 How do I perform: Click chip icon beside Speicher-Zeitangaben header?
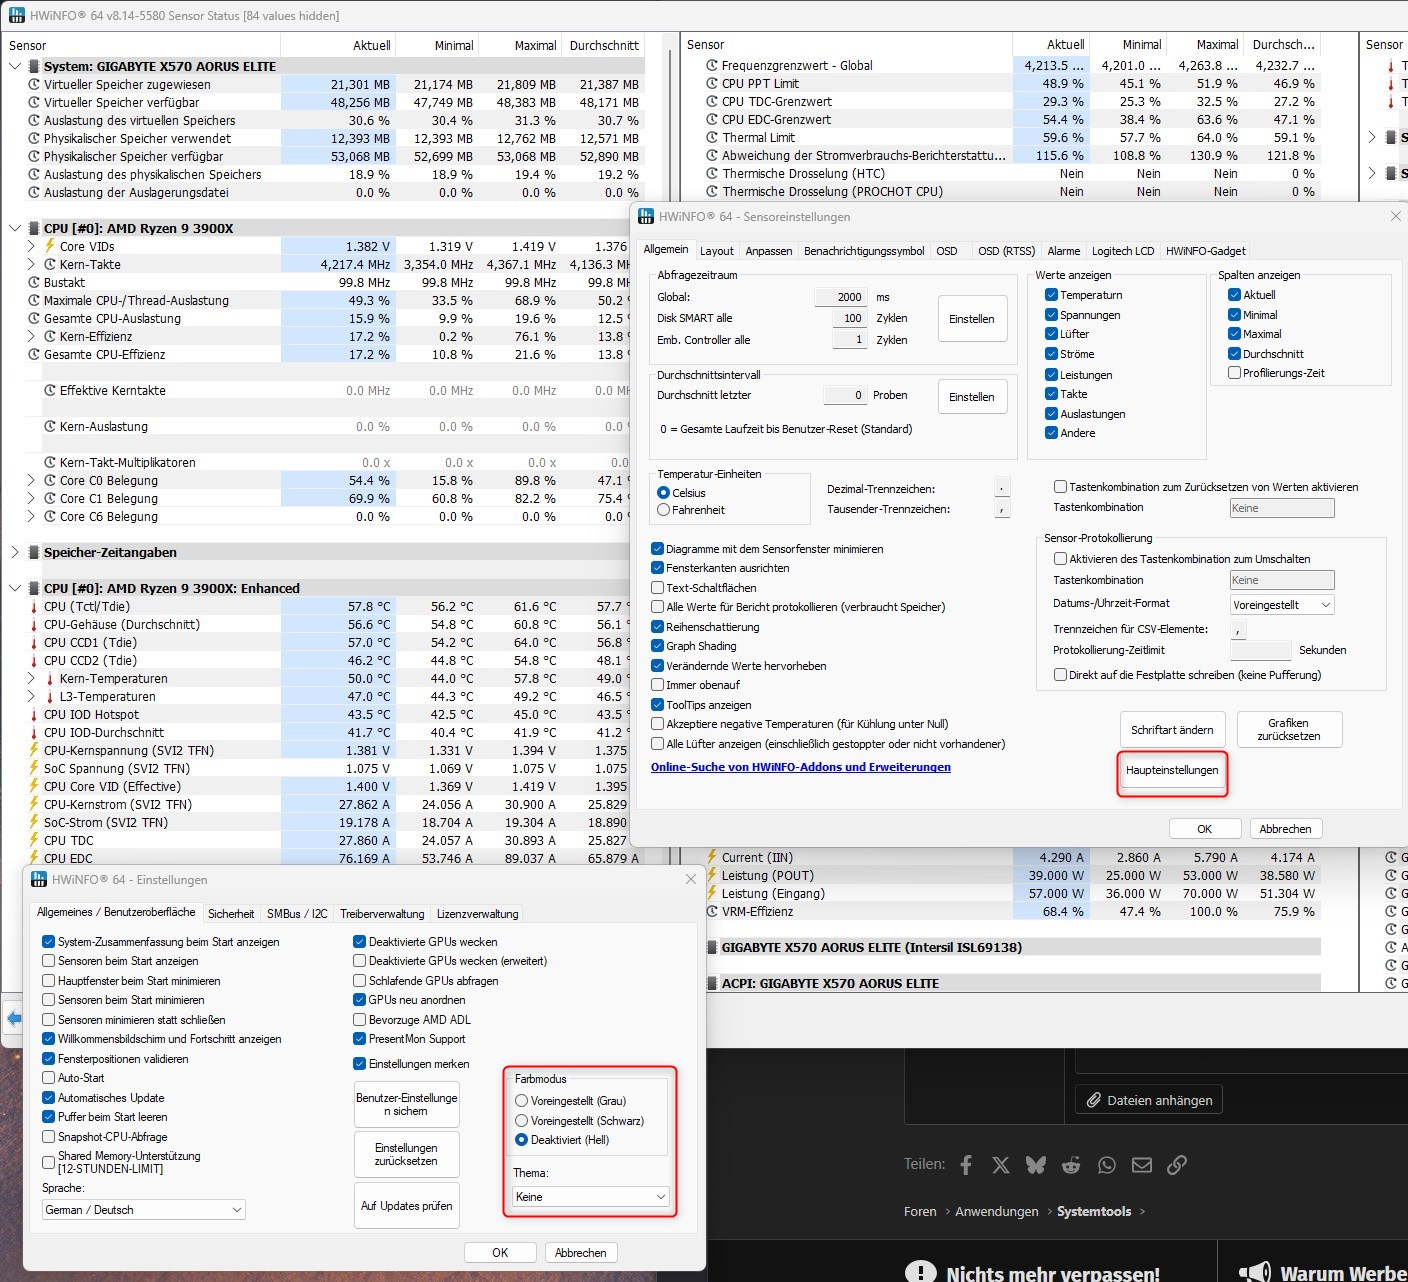(34, 552)
